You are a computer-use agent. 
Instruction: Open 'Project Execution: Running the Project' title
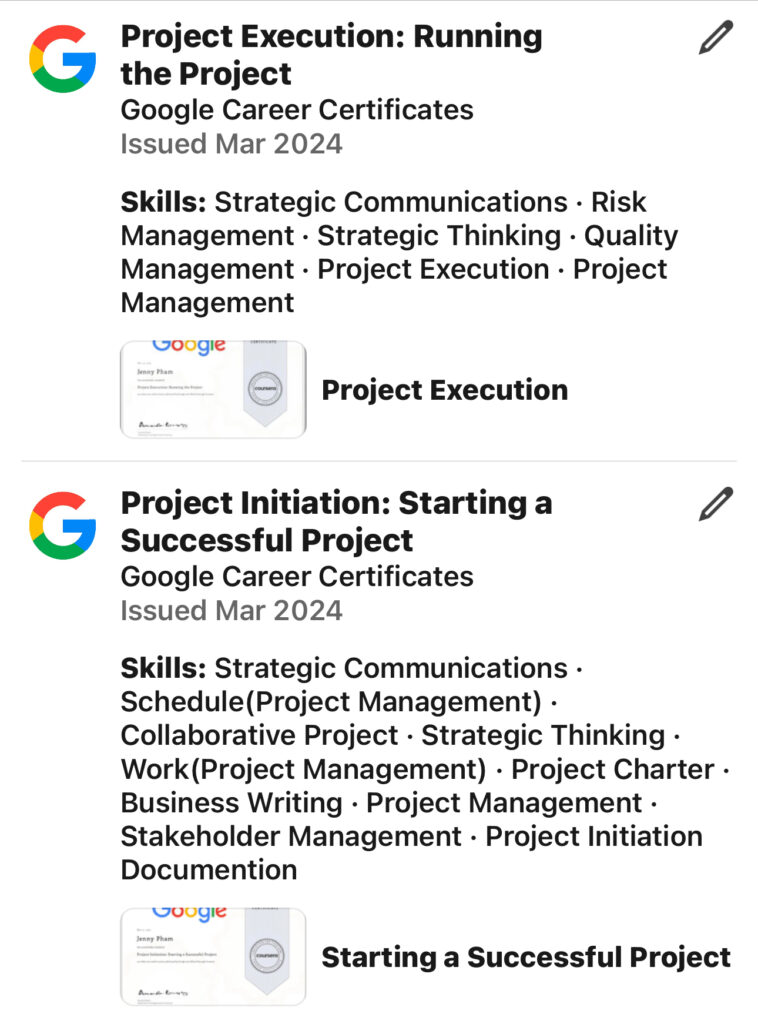pos(332,55)
